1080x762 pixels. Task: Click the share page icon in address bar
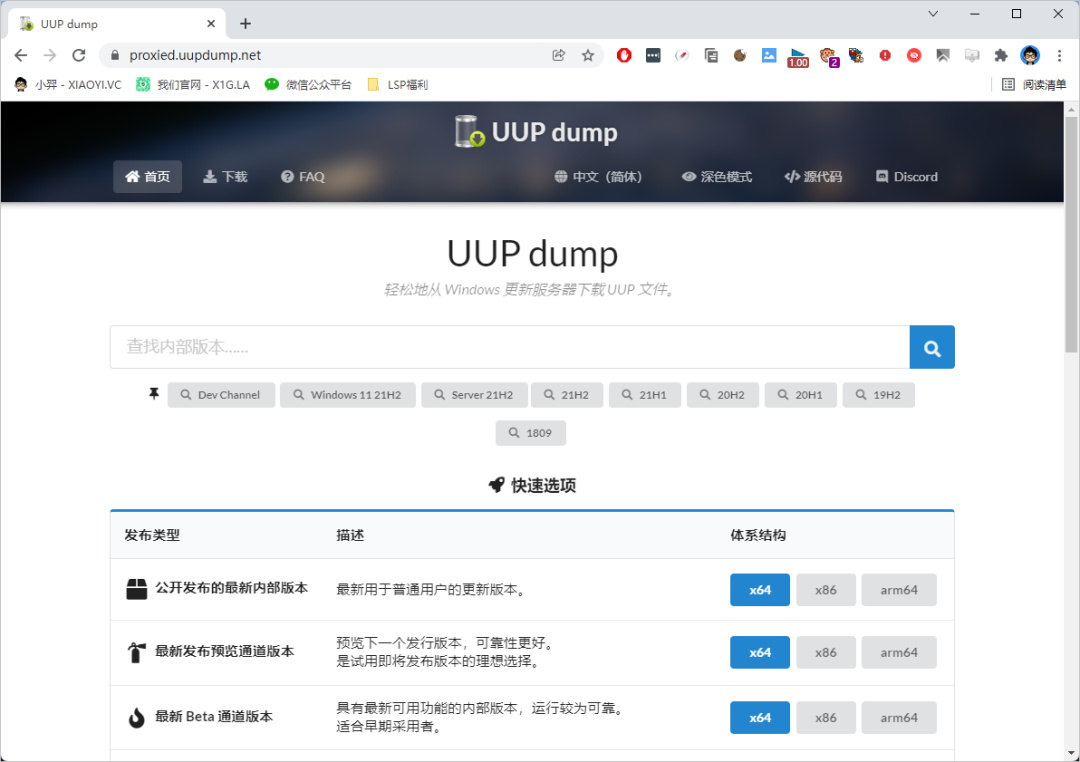pyautogui.click(x=559, y=55)
